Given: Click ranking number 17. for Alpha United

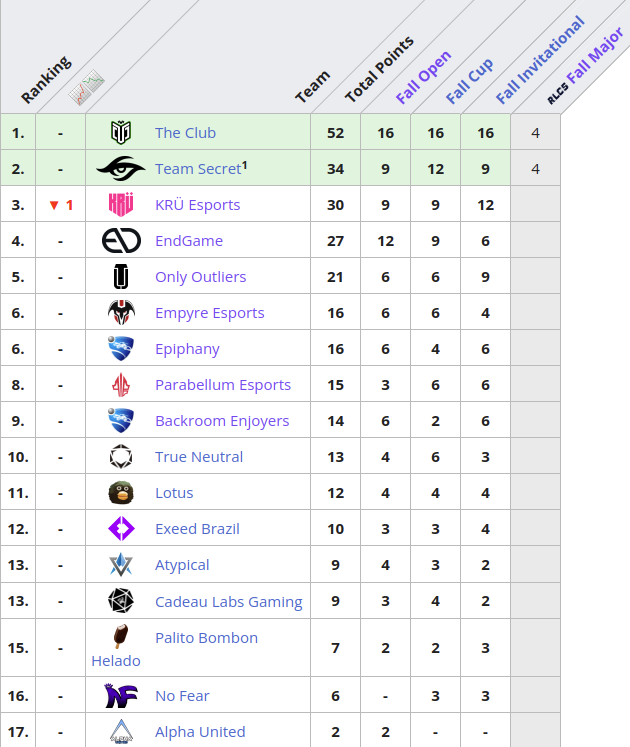Looking at the screenshot, I should (18, 732).
